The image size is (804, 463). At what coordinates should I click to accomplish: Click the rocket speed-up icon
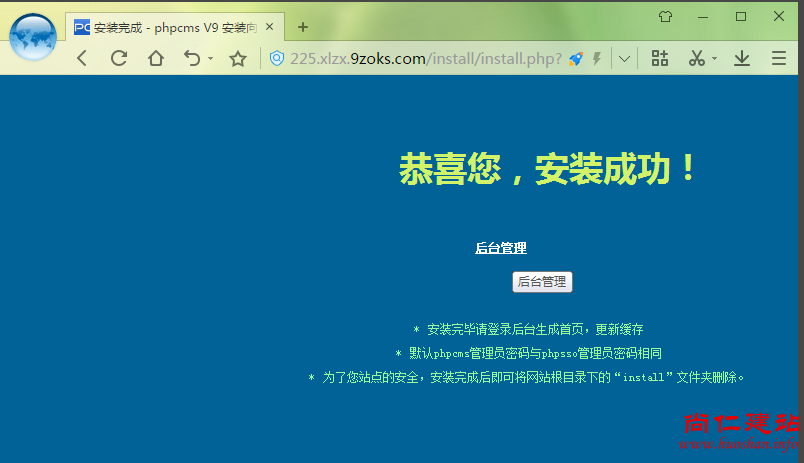point(576,59)
